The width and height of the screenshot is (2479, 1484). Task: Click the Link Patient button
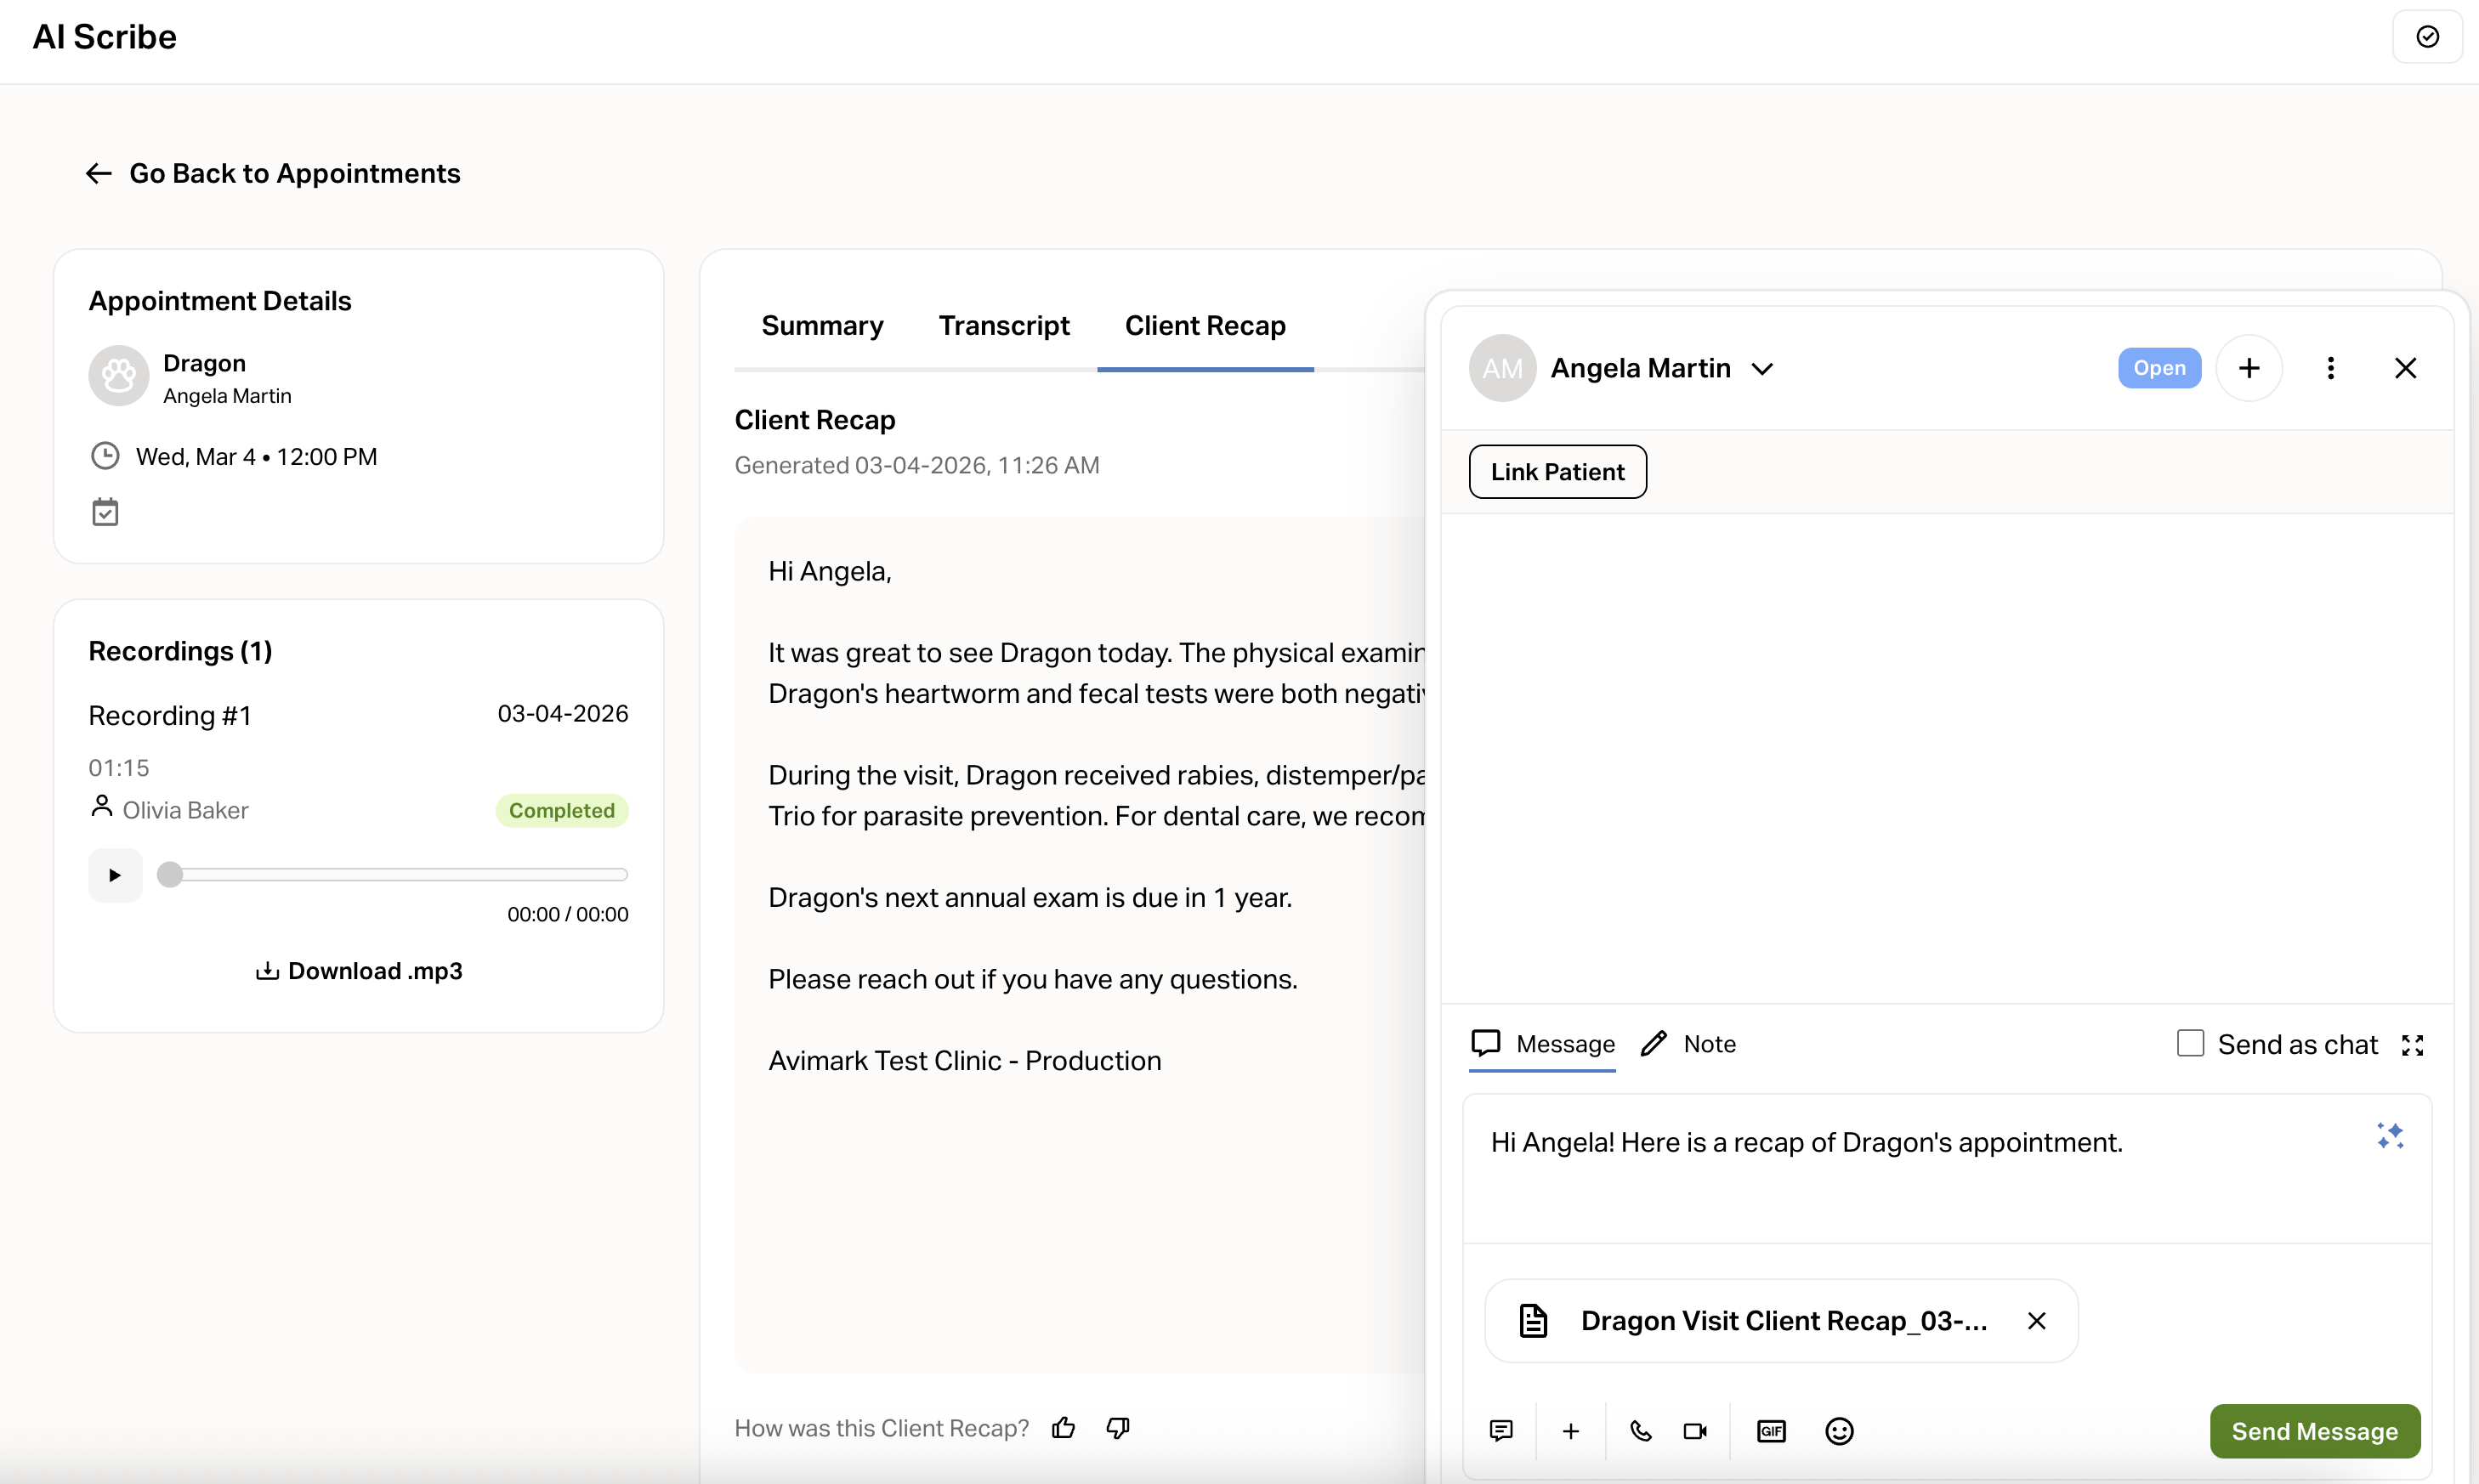click(x=1557, y=471)
